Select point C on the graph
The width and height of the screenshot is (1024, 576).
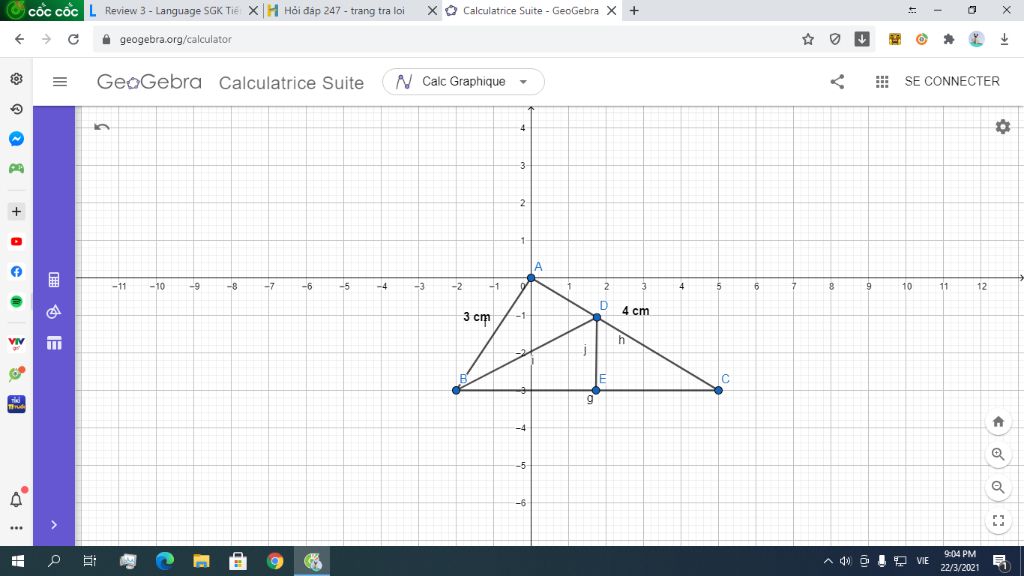pos(718,391)
